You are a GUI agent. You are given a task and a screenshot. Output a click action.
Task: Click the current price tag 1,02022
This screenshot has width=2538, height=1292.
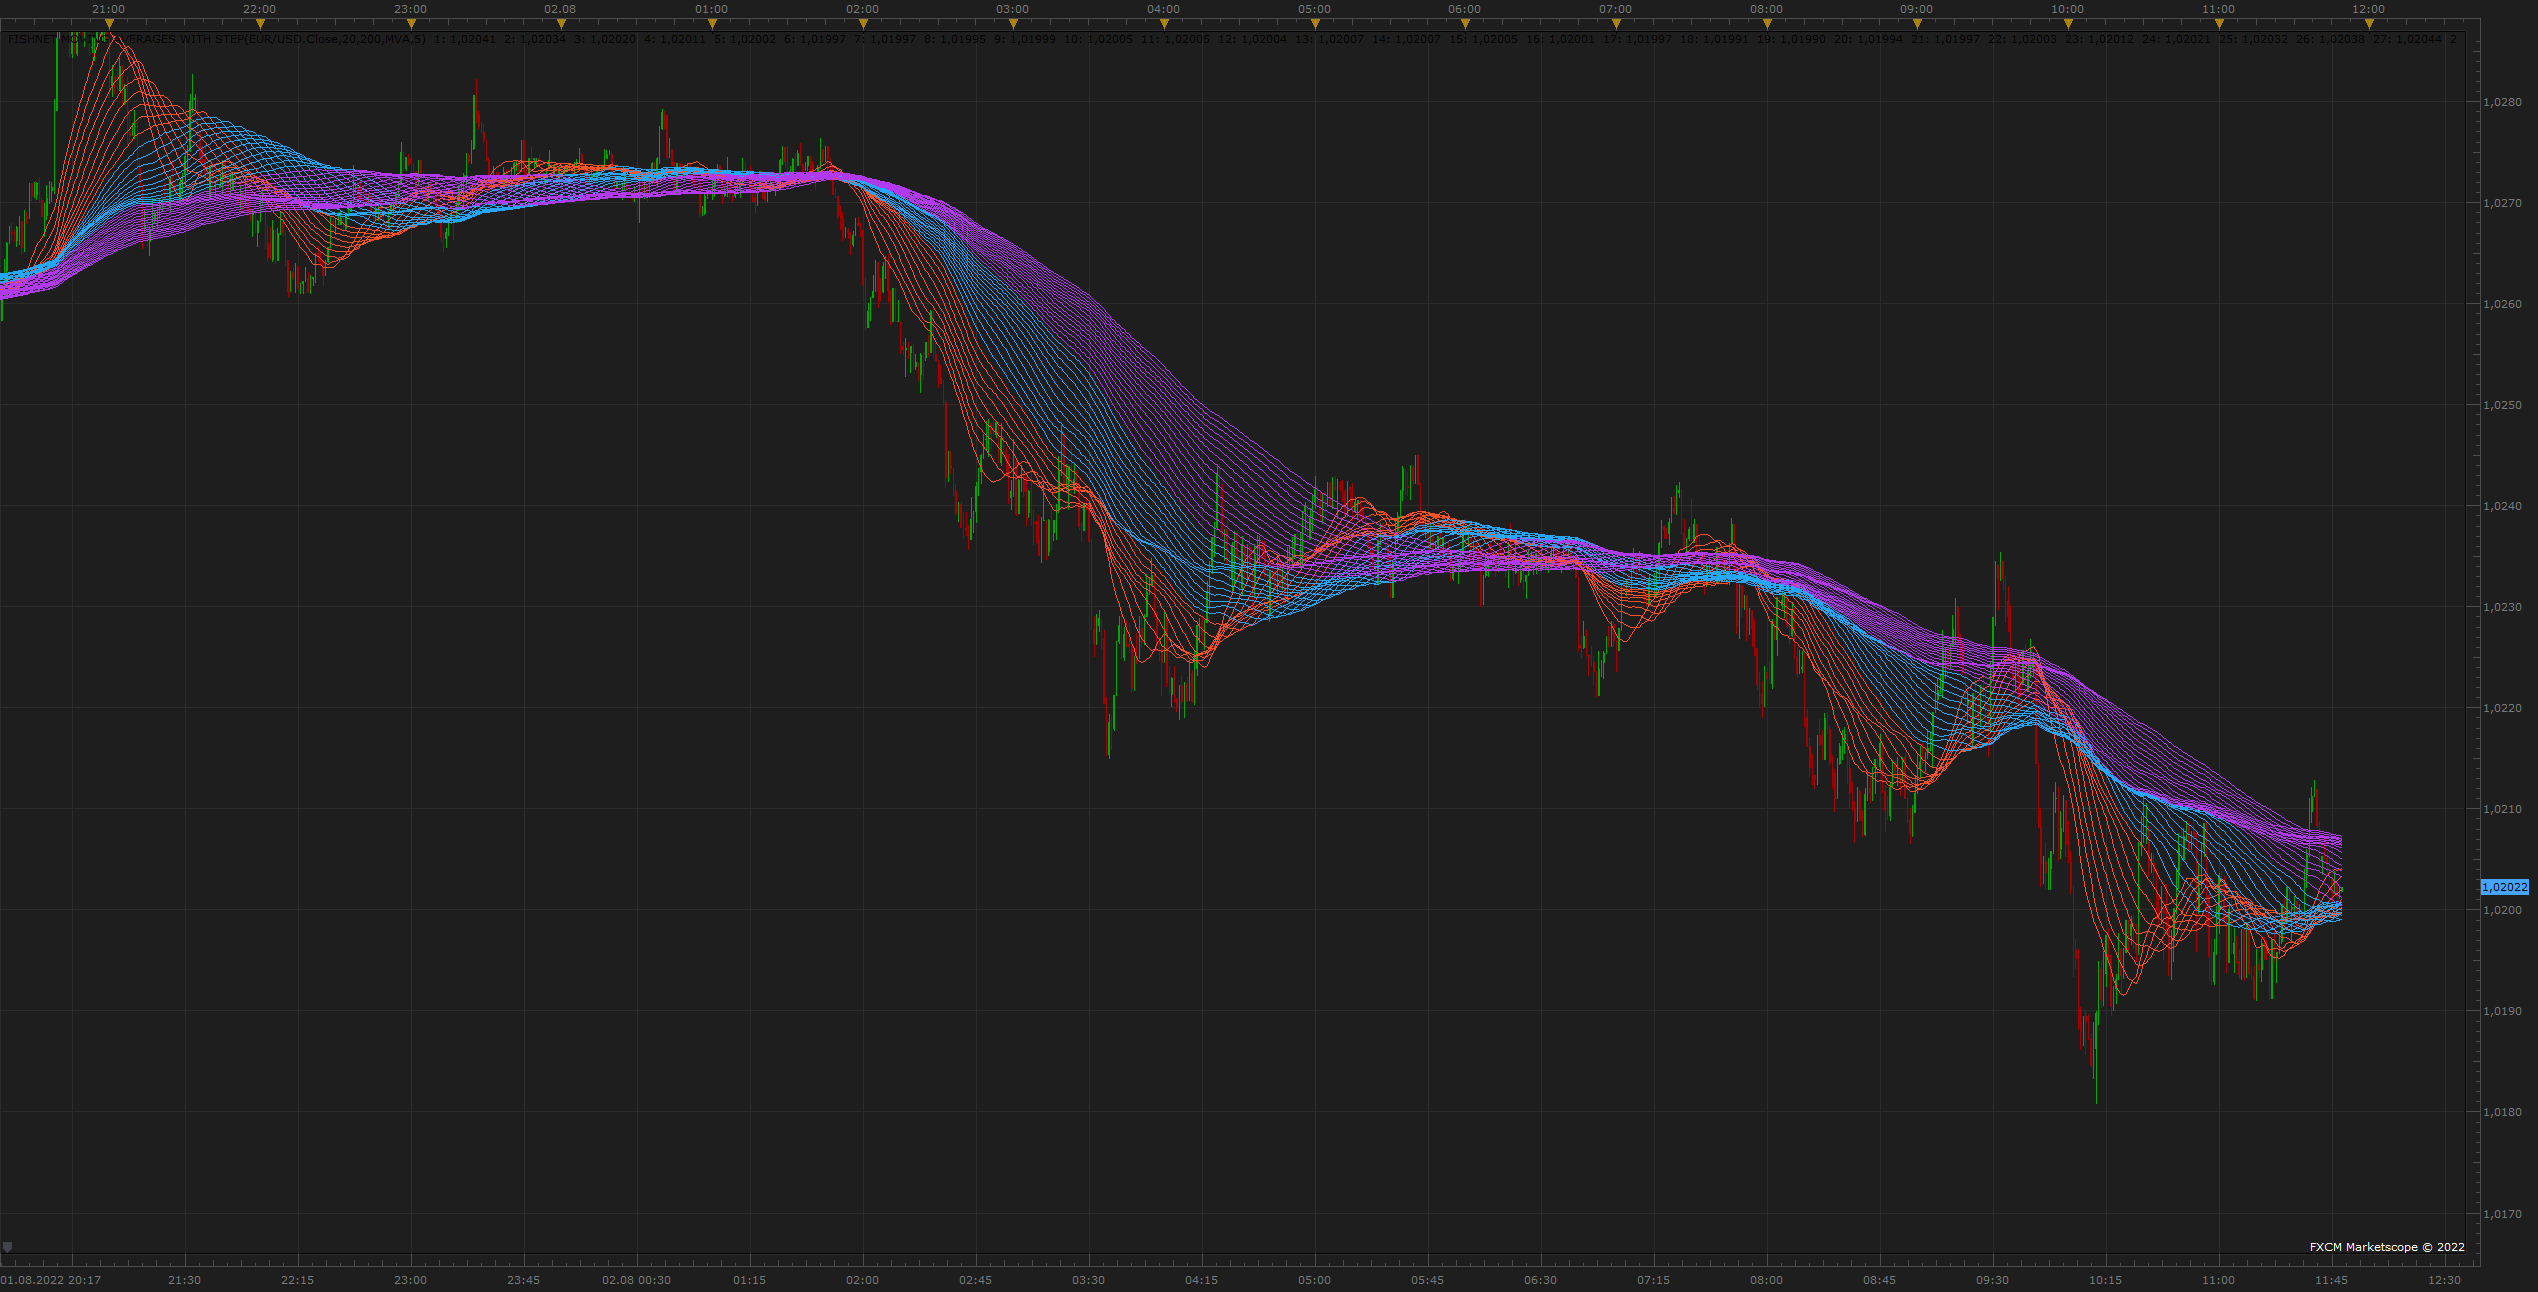pos(2504,887)
